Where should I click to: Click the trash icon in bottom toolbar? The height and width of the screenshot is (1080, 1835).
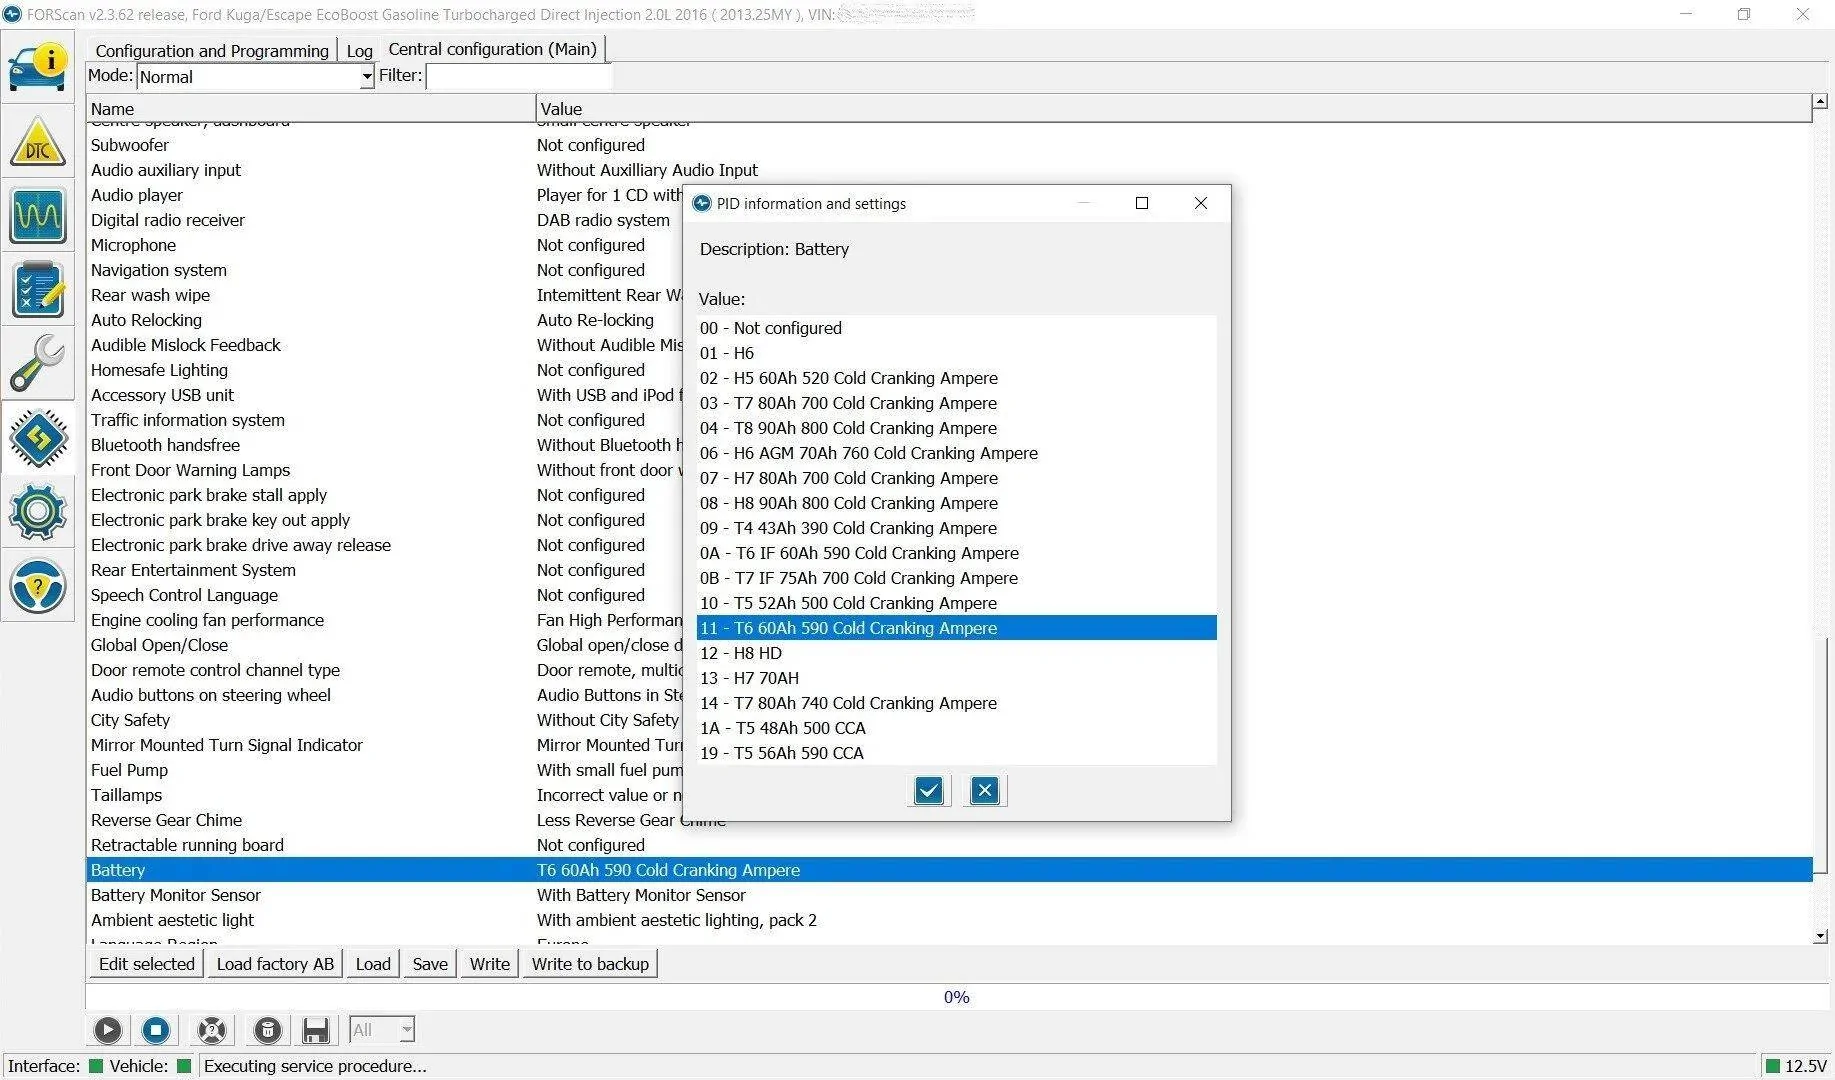(x=267, y=1030)
